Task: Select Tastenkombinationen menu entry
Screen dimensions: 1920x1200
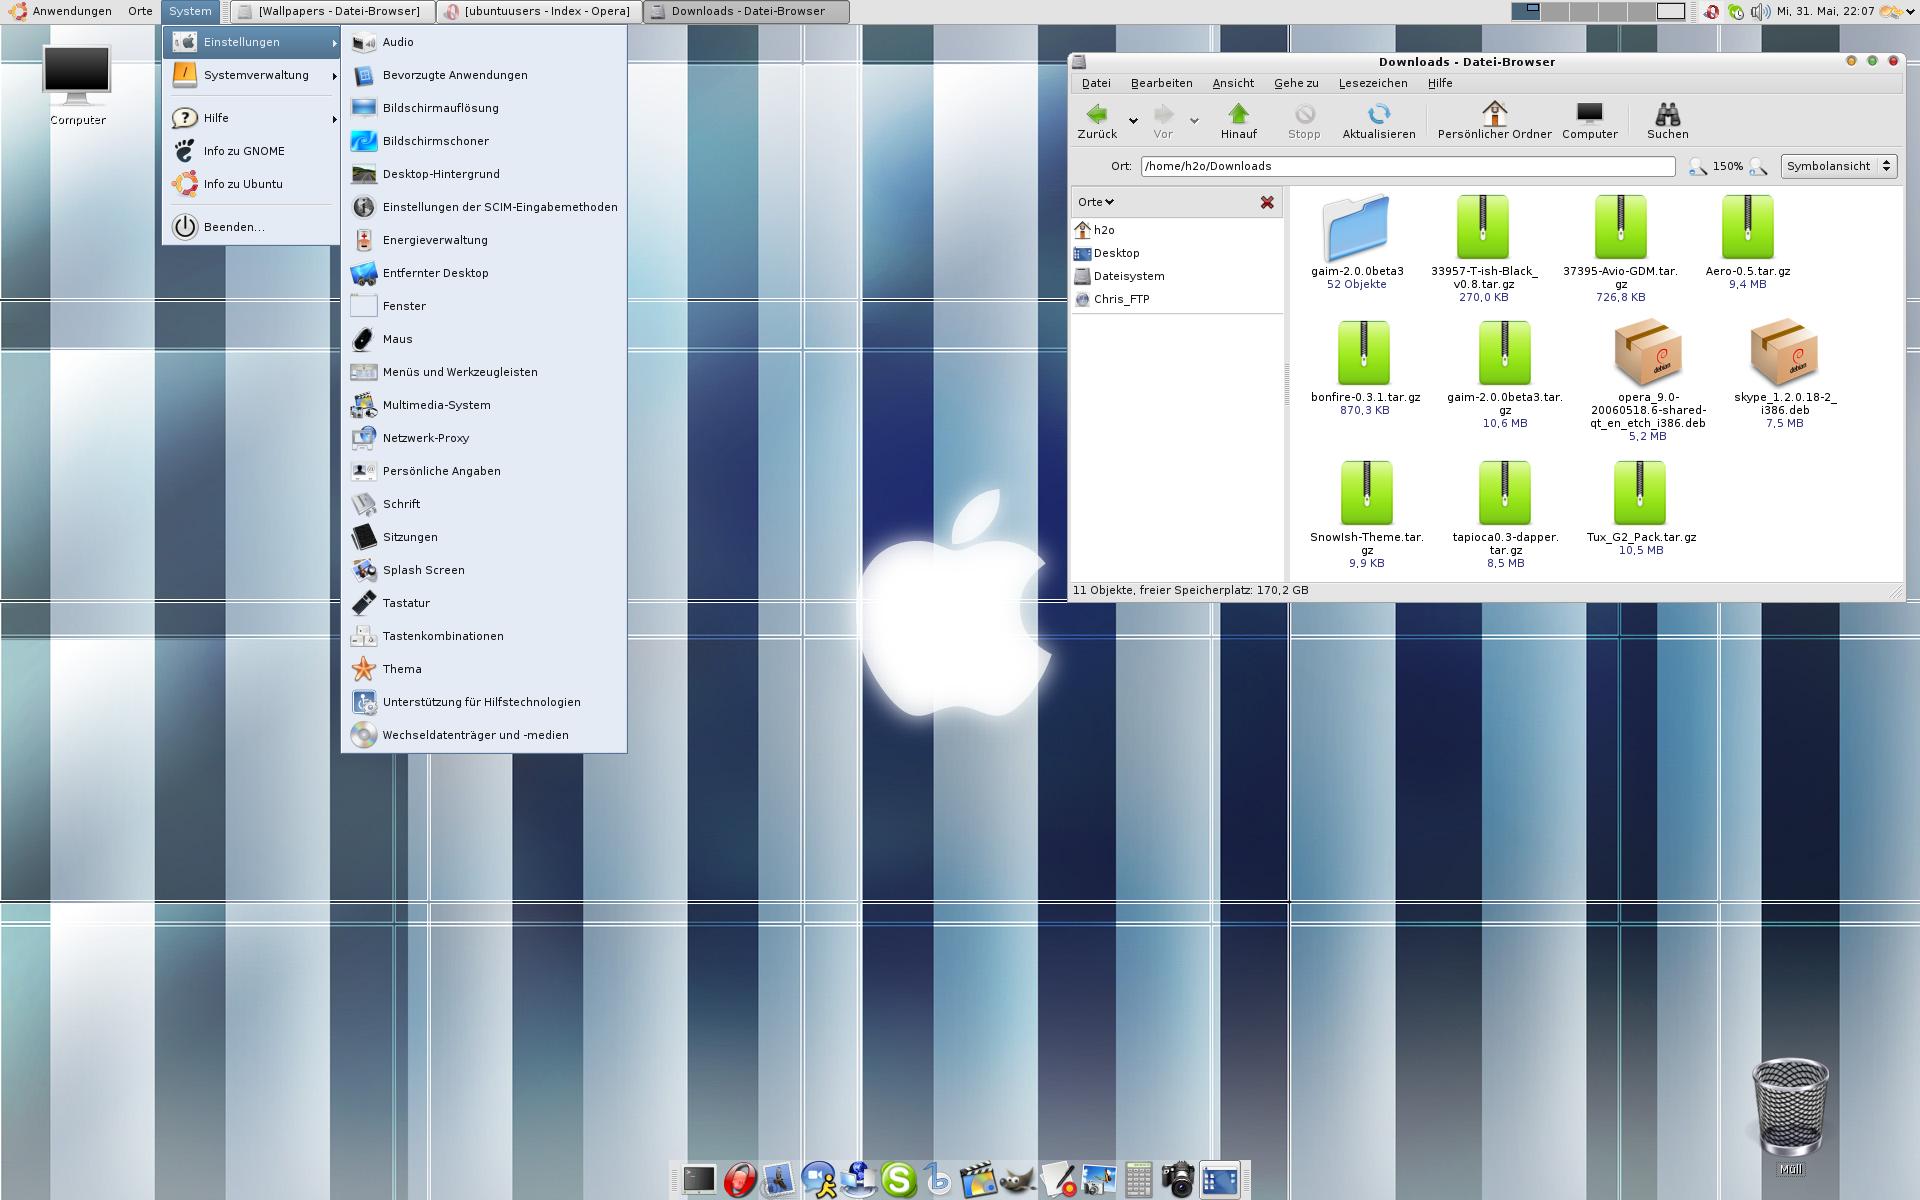Action: click(x=484, y=636)
